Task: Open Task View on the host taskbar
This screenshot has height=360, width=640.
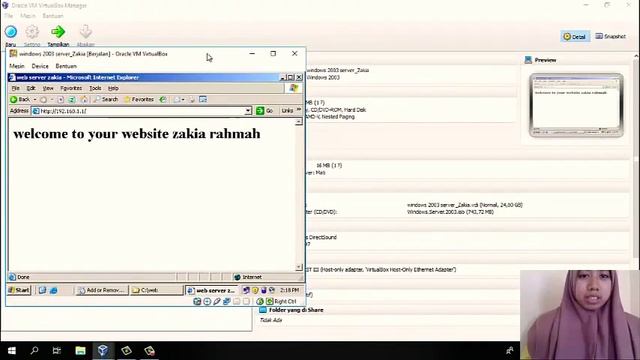Action: coord(57,351)
